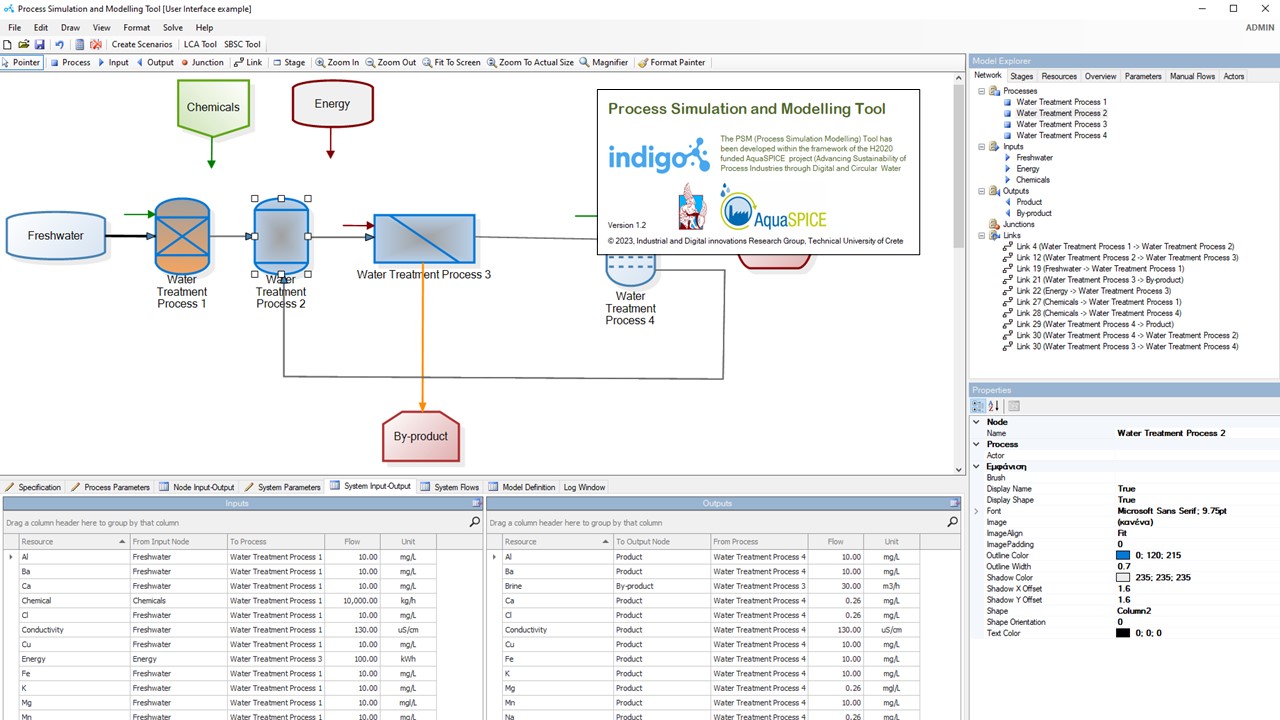Open the File menu

coord(14,28)
